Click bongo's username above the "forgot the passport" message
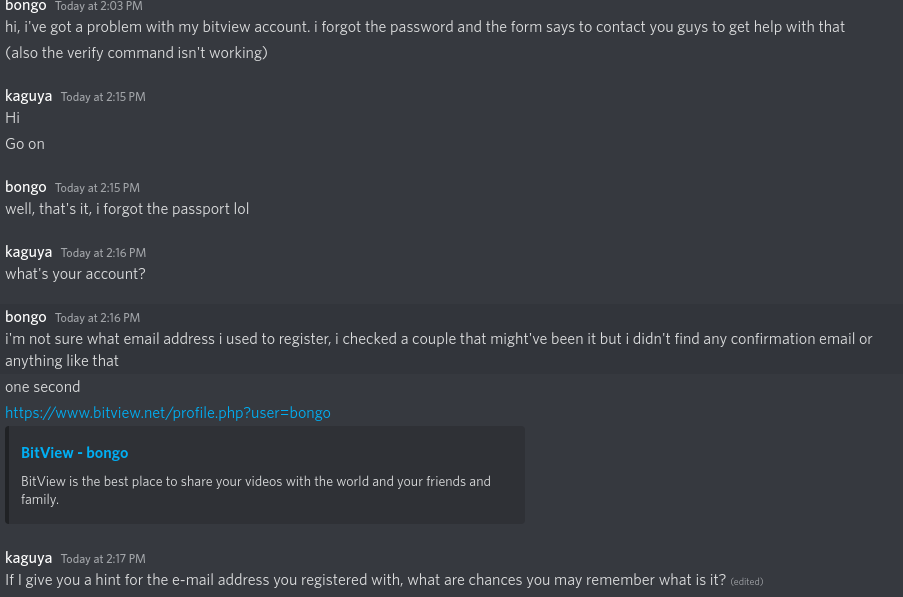This screenshot has width=903, height=597. 25,187
